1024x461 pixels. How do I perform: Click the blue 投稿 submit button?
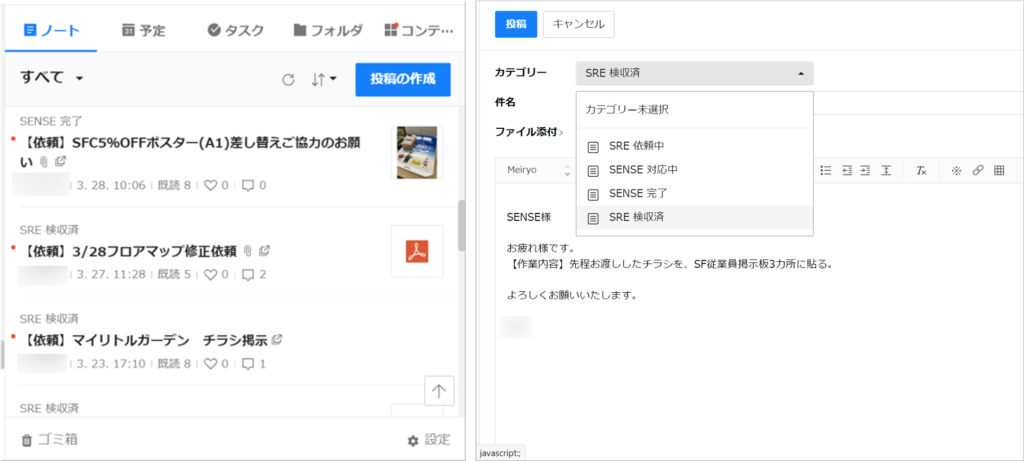pos(515,24)
